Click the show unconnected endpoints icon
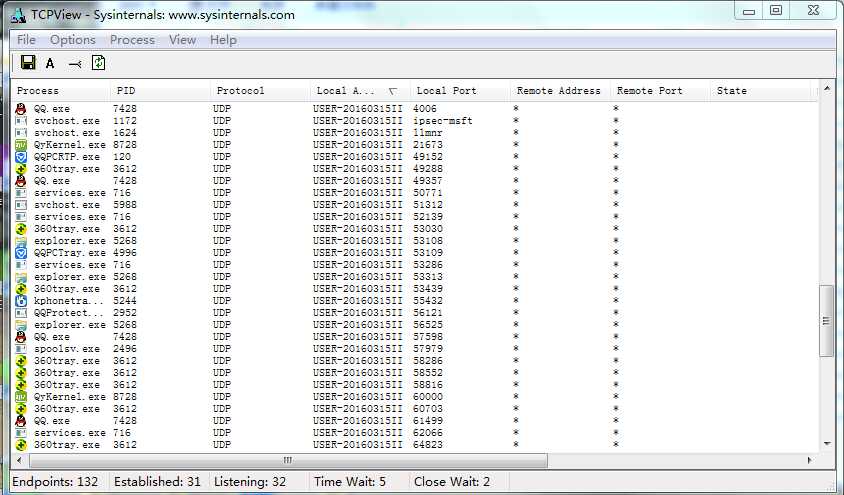 (75, 64)
